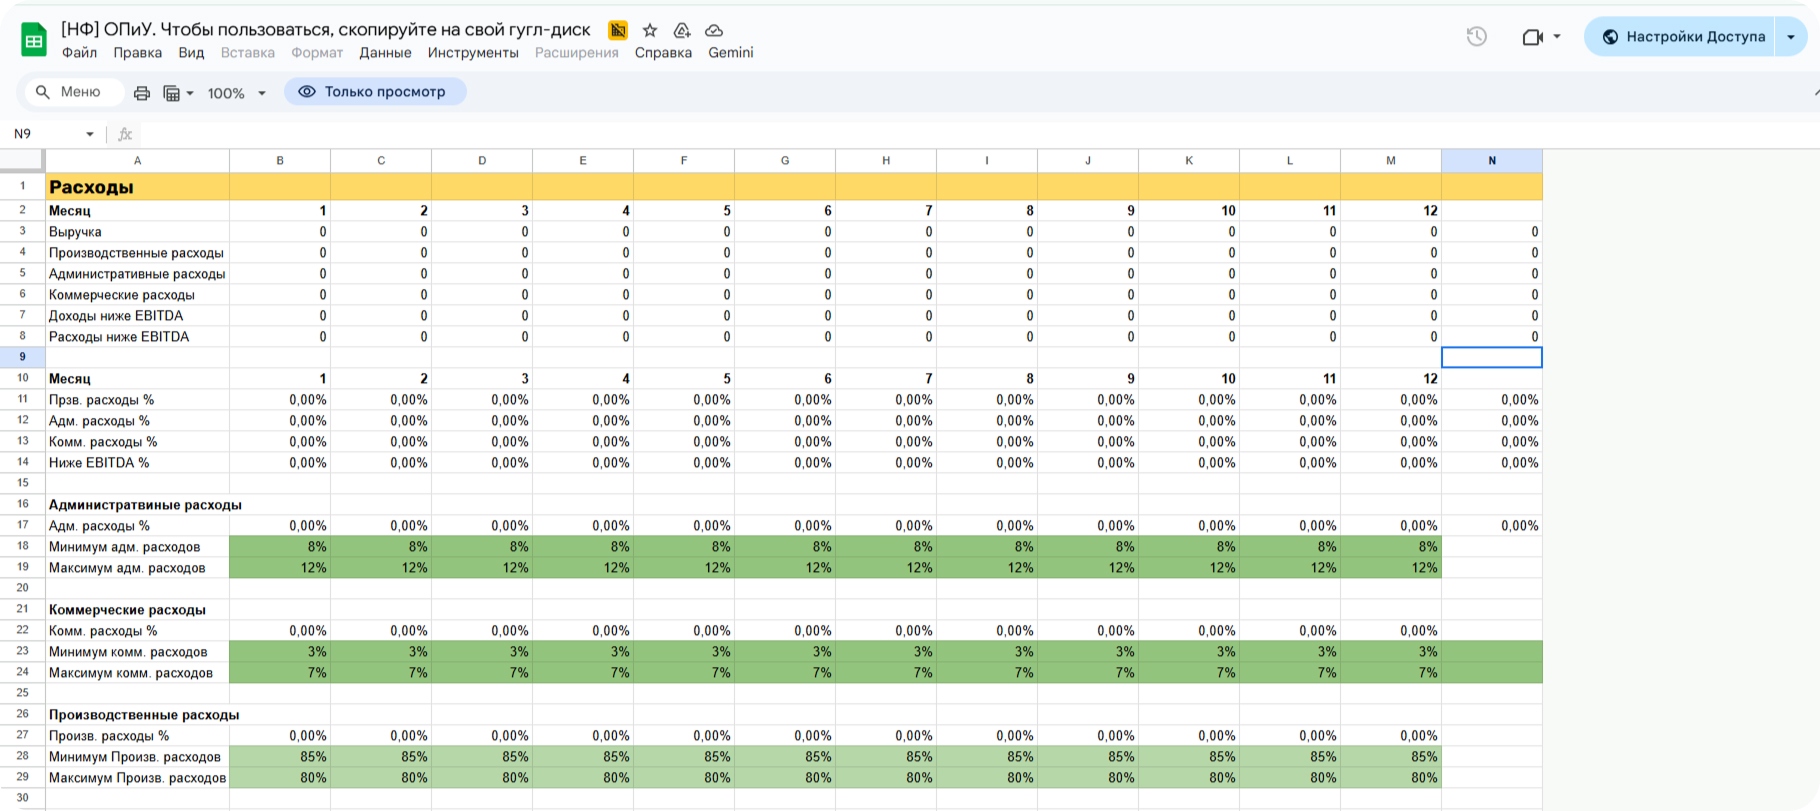The image size is (1820, 811).
Task: Open the Данные menu
Action: 385,53
